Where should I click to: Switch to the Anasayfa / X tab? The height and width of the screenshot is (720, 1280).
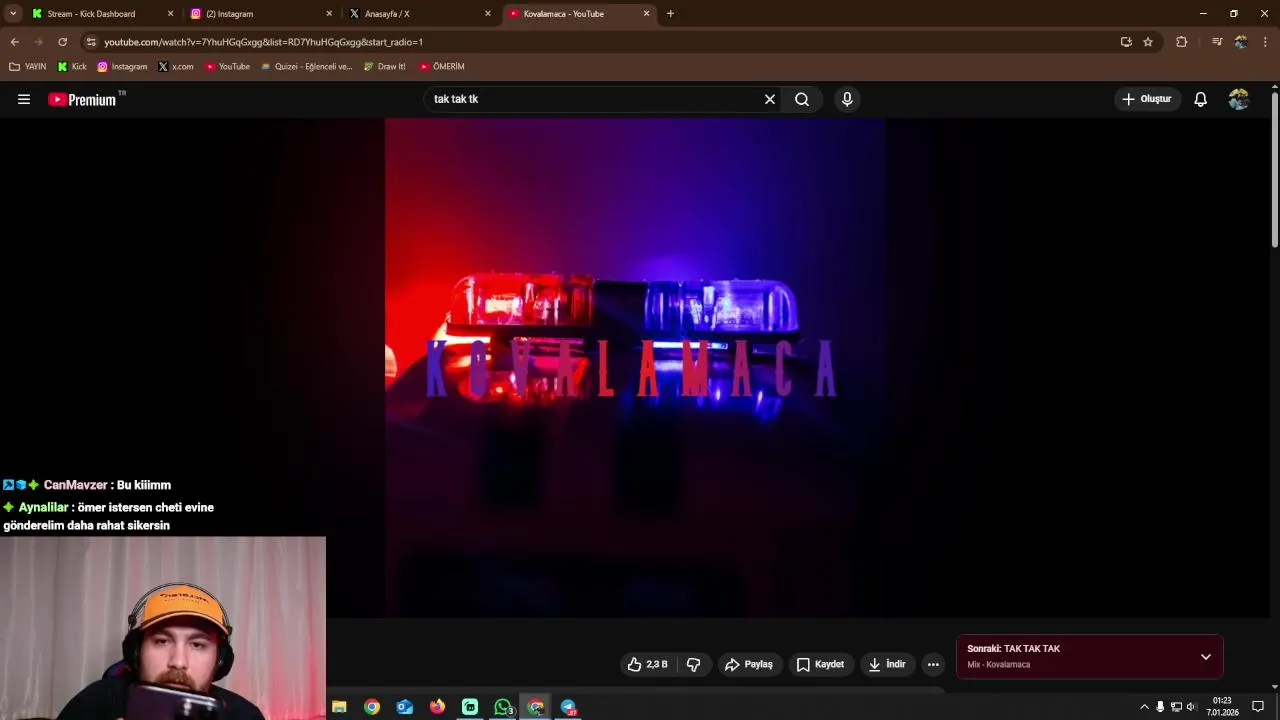[418, 14]
